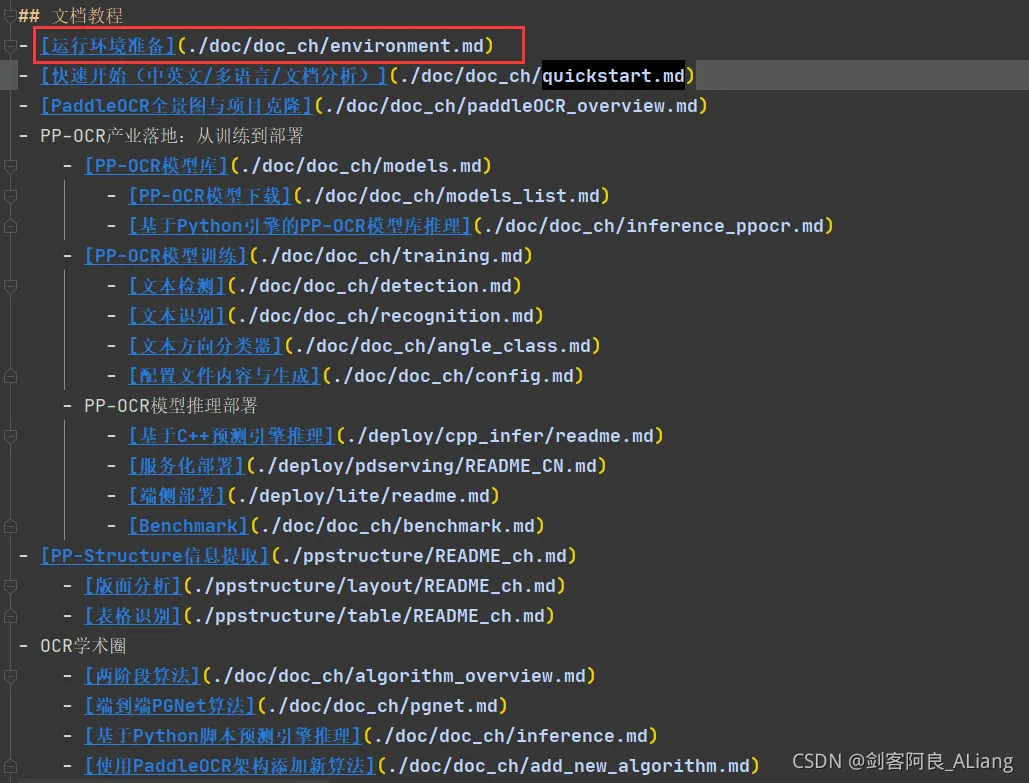Open the 两阶段算法 link
The width and height of the screenshot is (1029, 783).
[x=142, y=676]
